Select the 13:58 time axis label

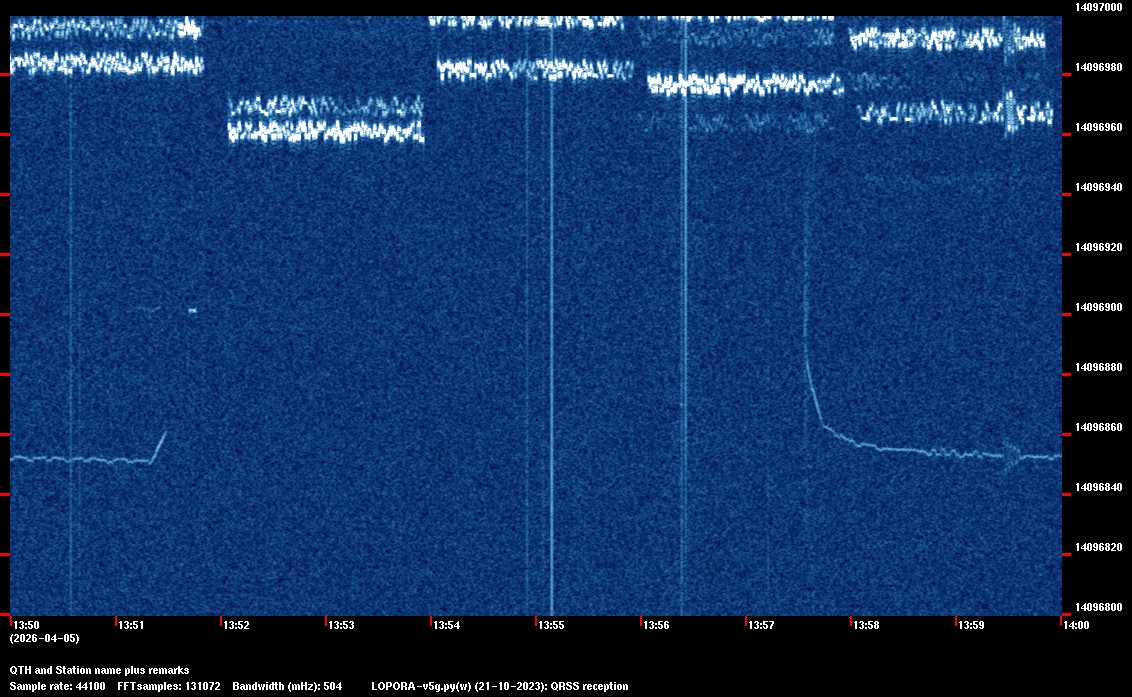click(x=866, y=625)
